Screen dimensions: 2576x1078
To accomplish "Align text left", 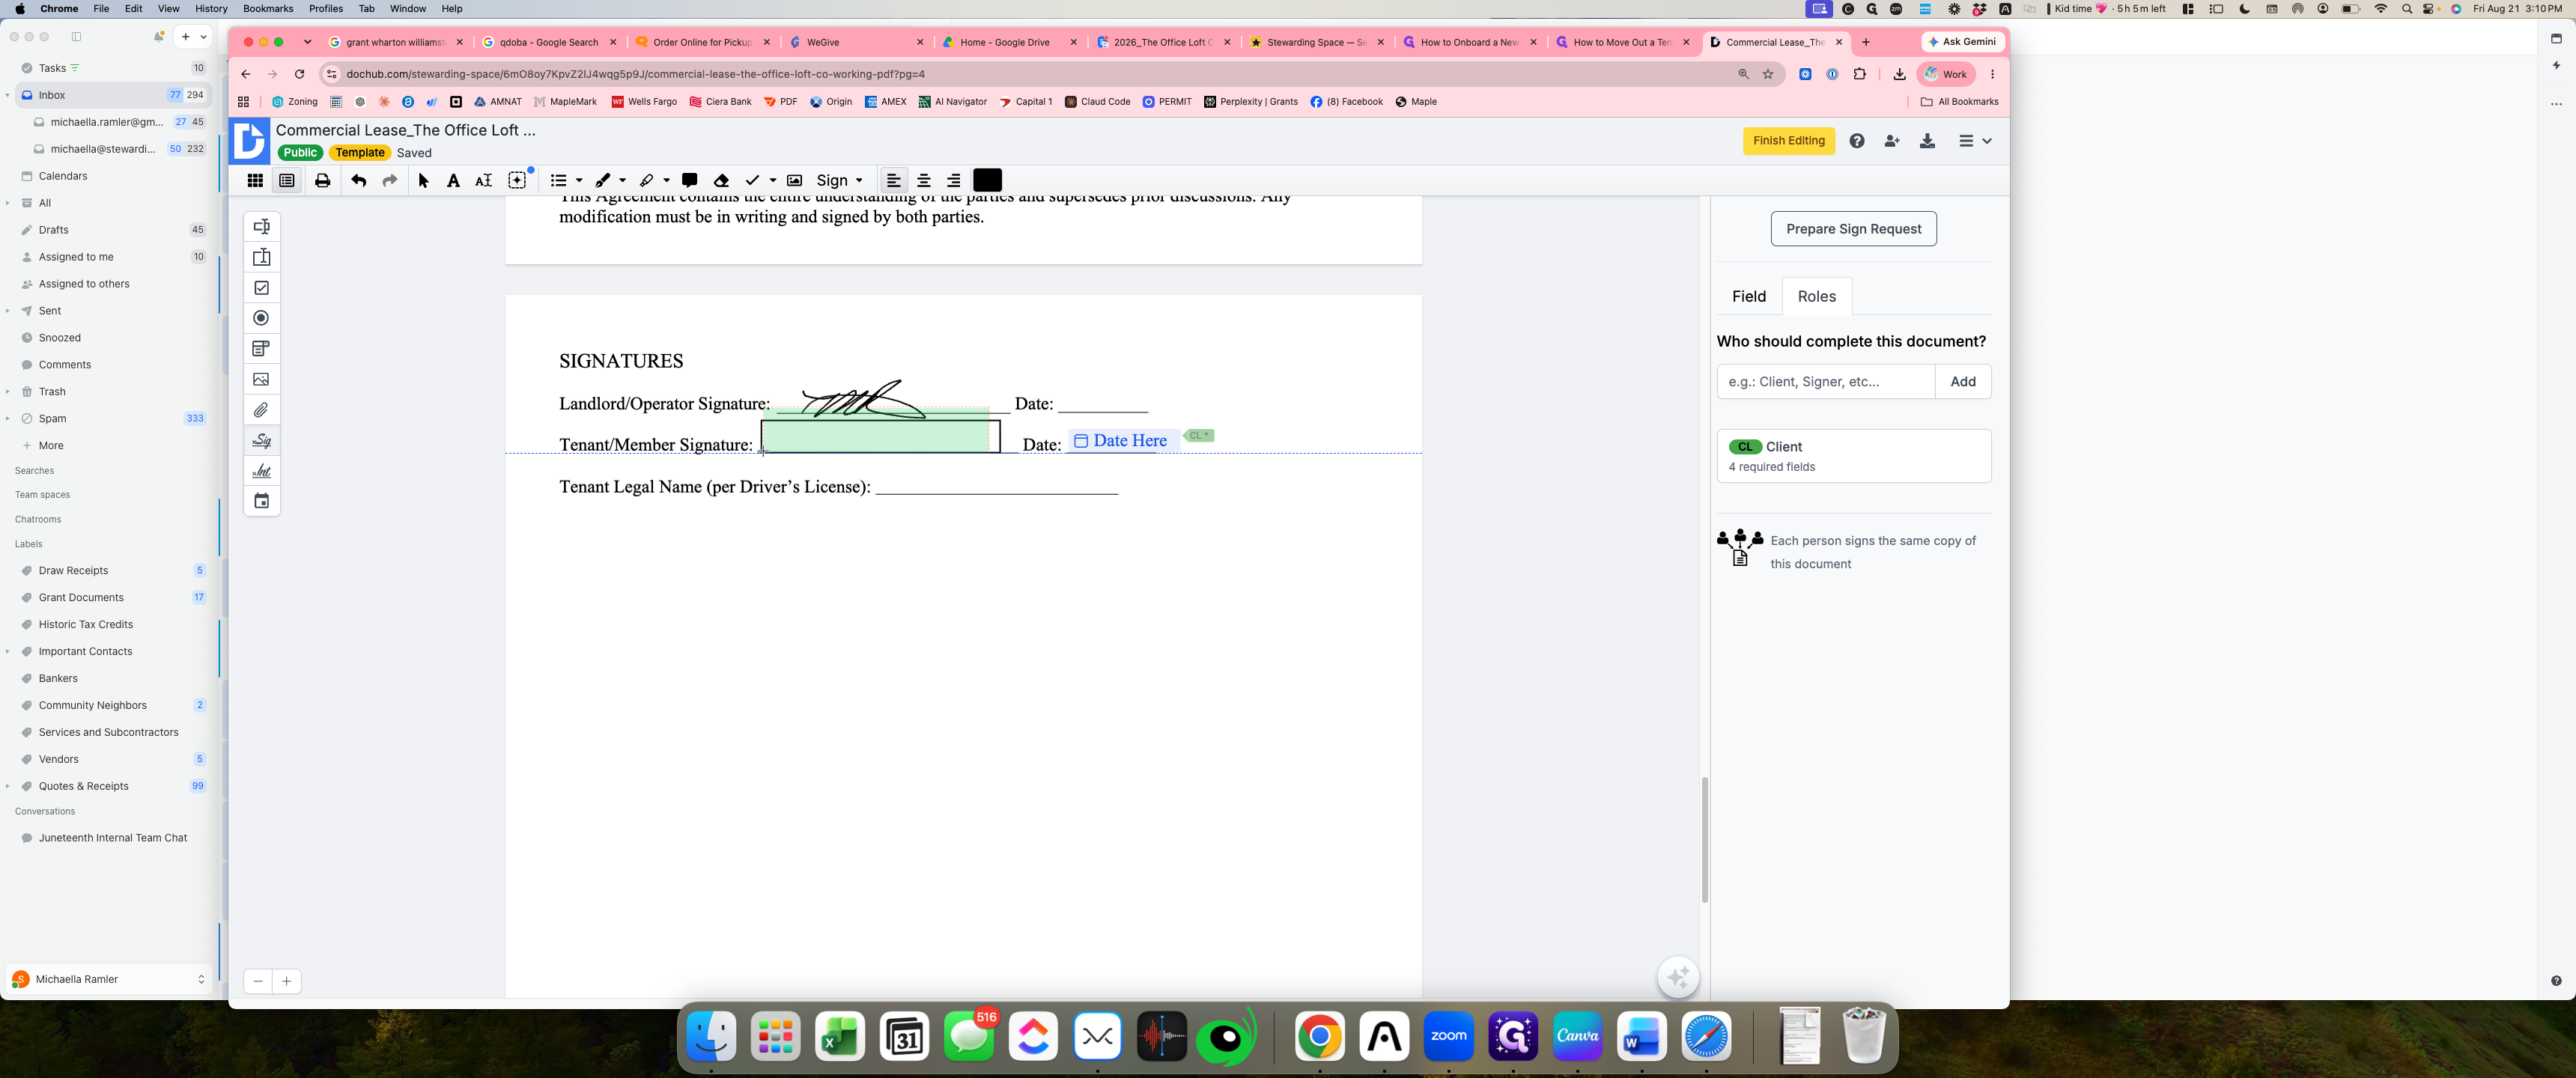I will (x=893, y=180).
